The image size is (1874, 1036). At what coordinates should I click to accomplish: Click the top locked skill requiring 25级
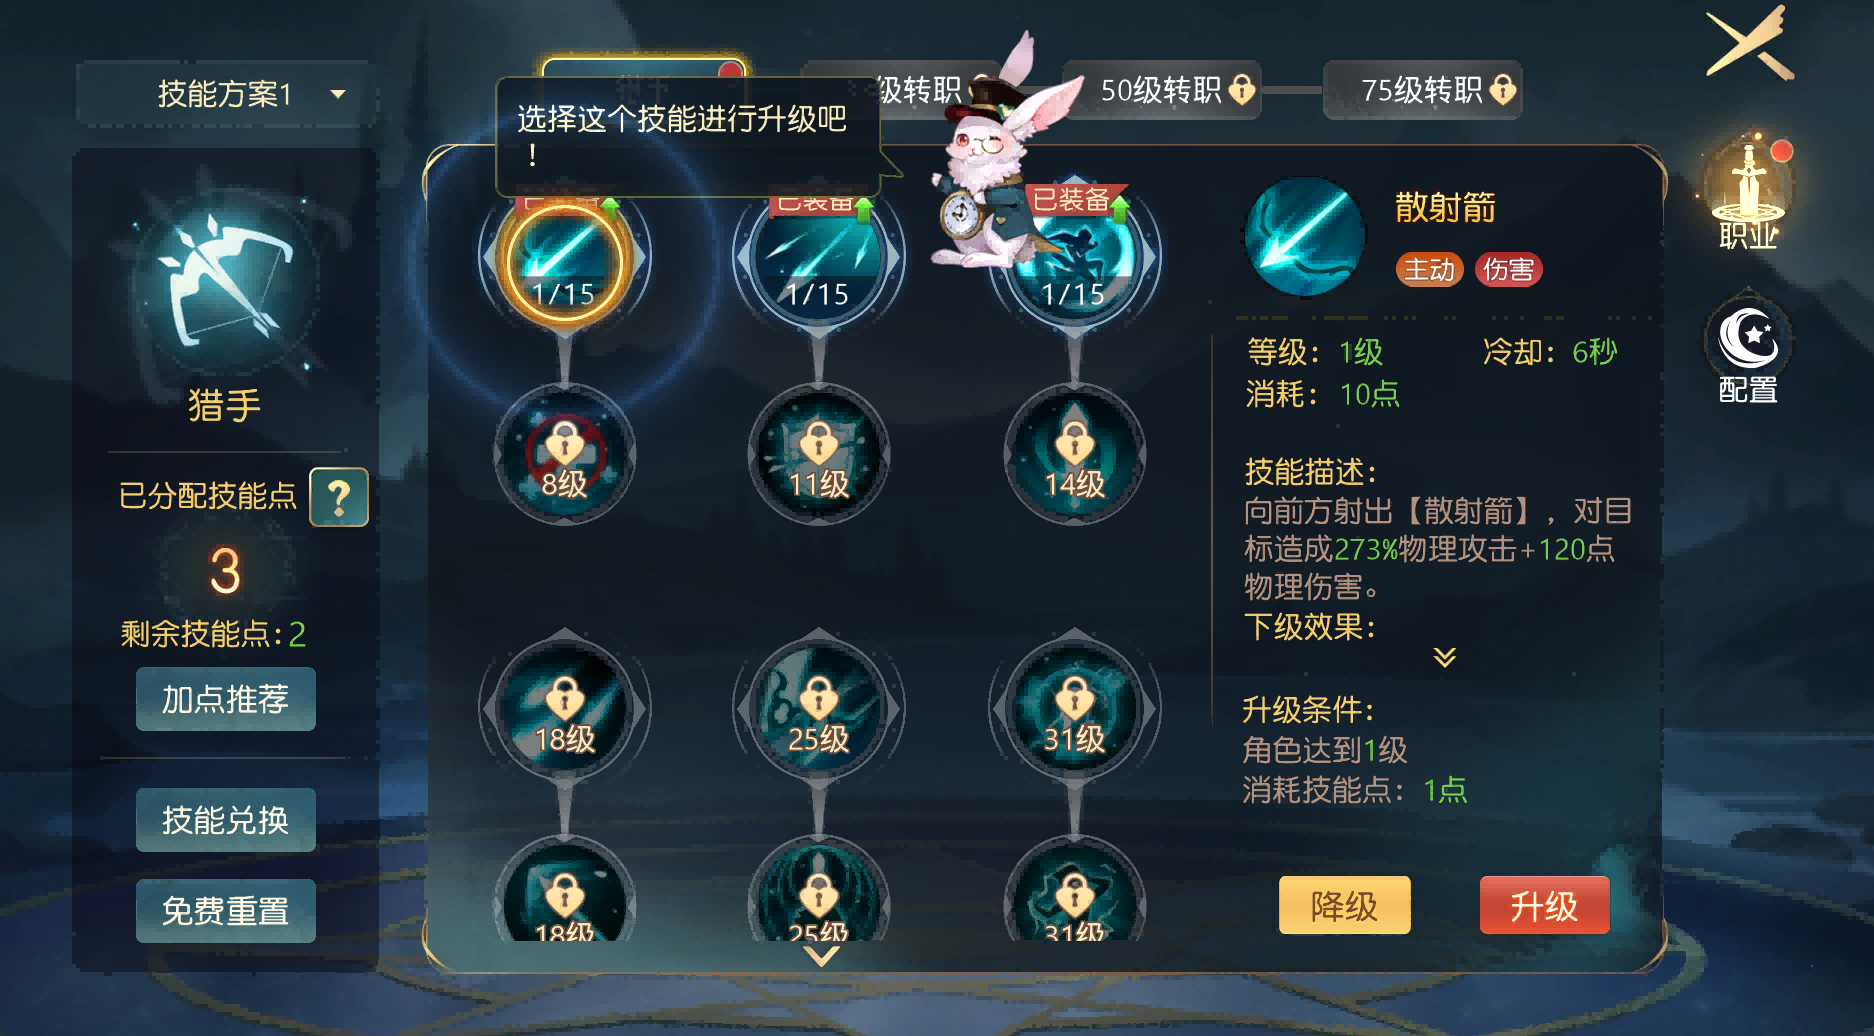(818, 709)
